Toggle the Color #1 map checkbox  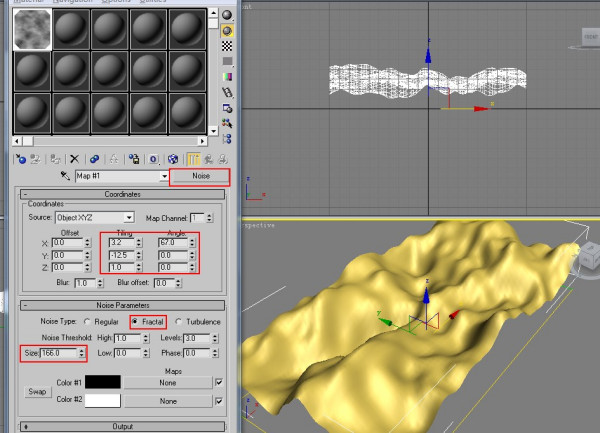(219, 383)
